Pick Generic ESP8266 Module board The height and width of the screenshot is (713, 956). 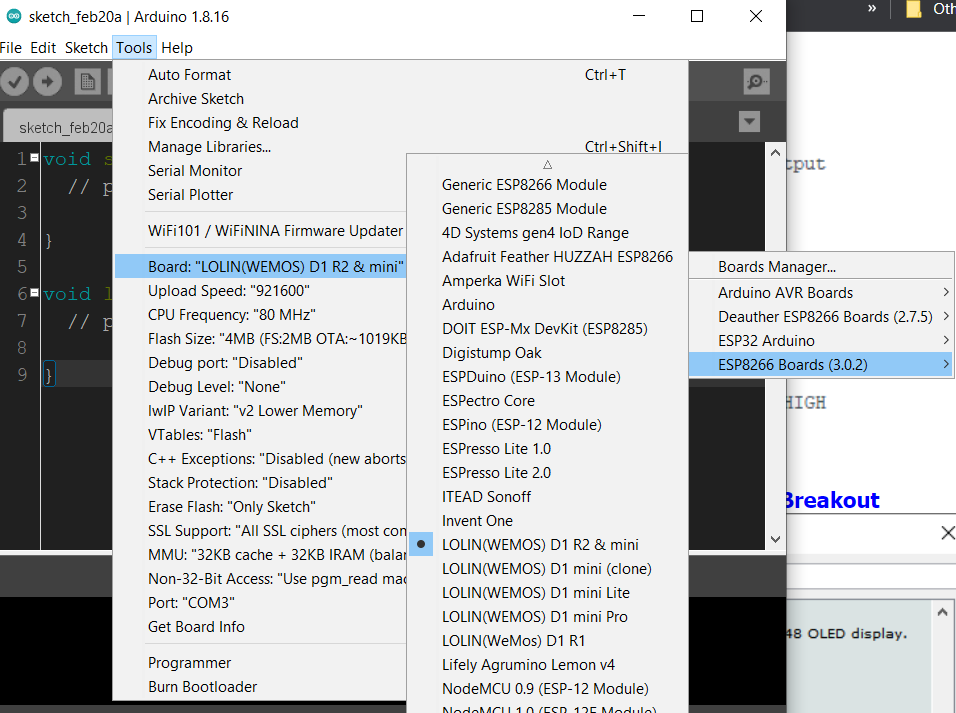[x=524, y=185]
